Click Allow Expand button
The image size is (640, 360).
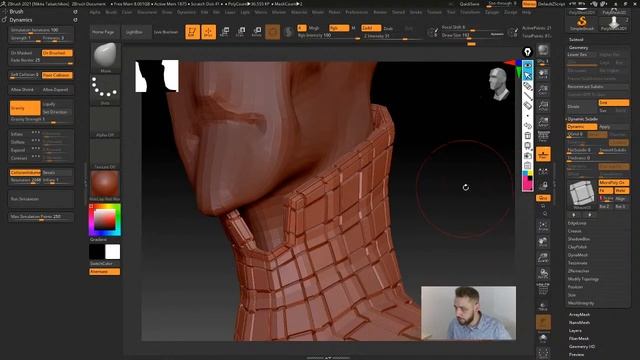point(57,90)
